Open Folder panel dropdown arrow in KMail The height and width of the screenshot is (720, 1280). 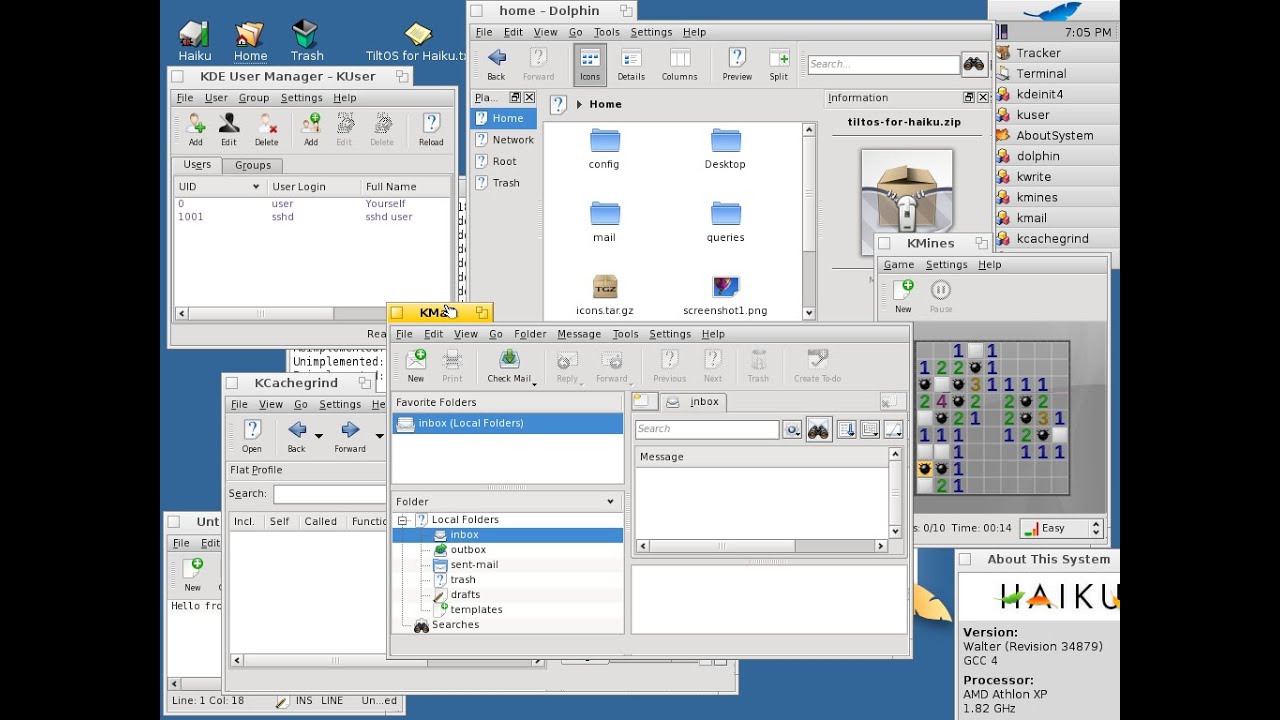610,502
